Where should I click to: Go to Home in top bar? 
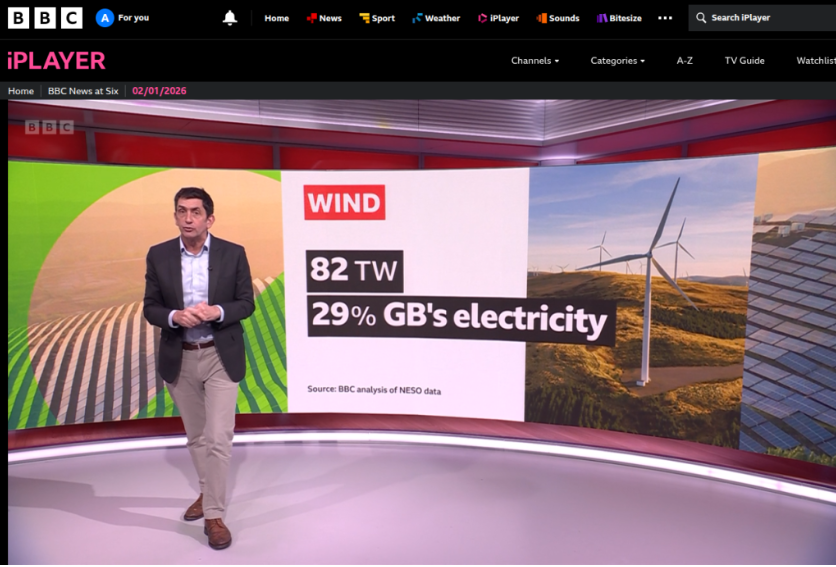(x=276, y=18)
